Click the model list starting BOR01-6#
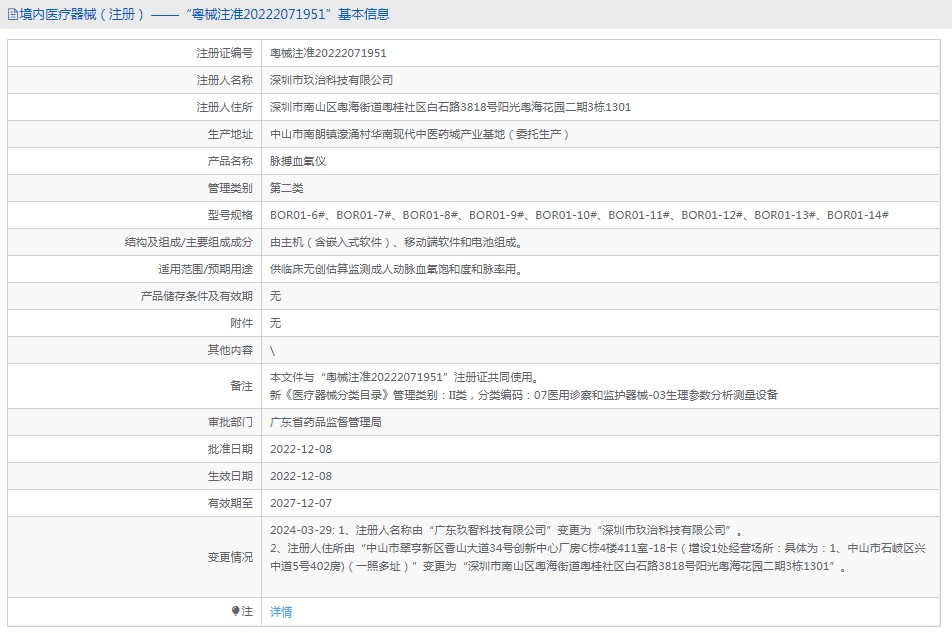This screenshot has width=952, height=633. pyautogui.click(x=579, y=215)
